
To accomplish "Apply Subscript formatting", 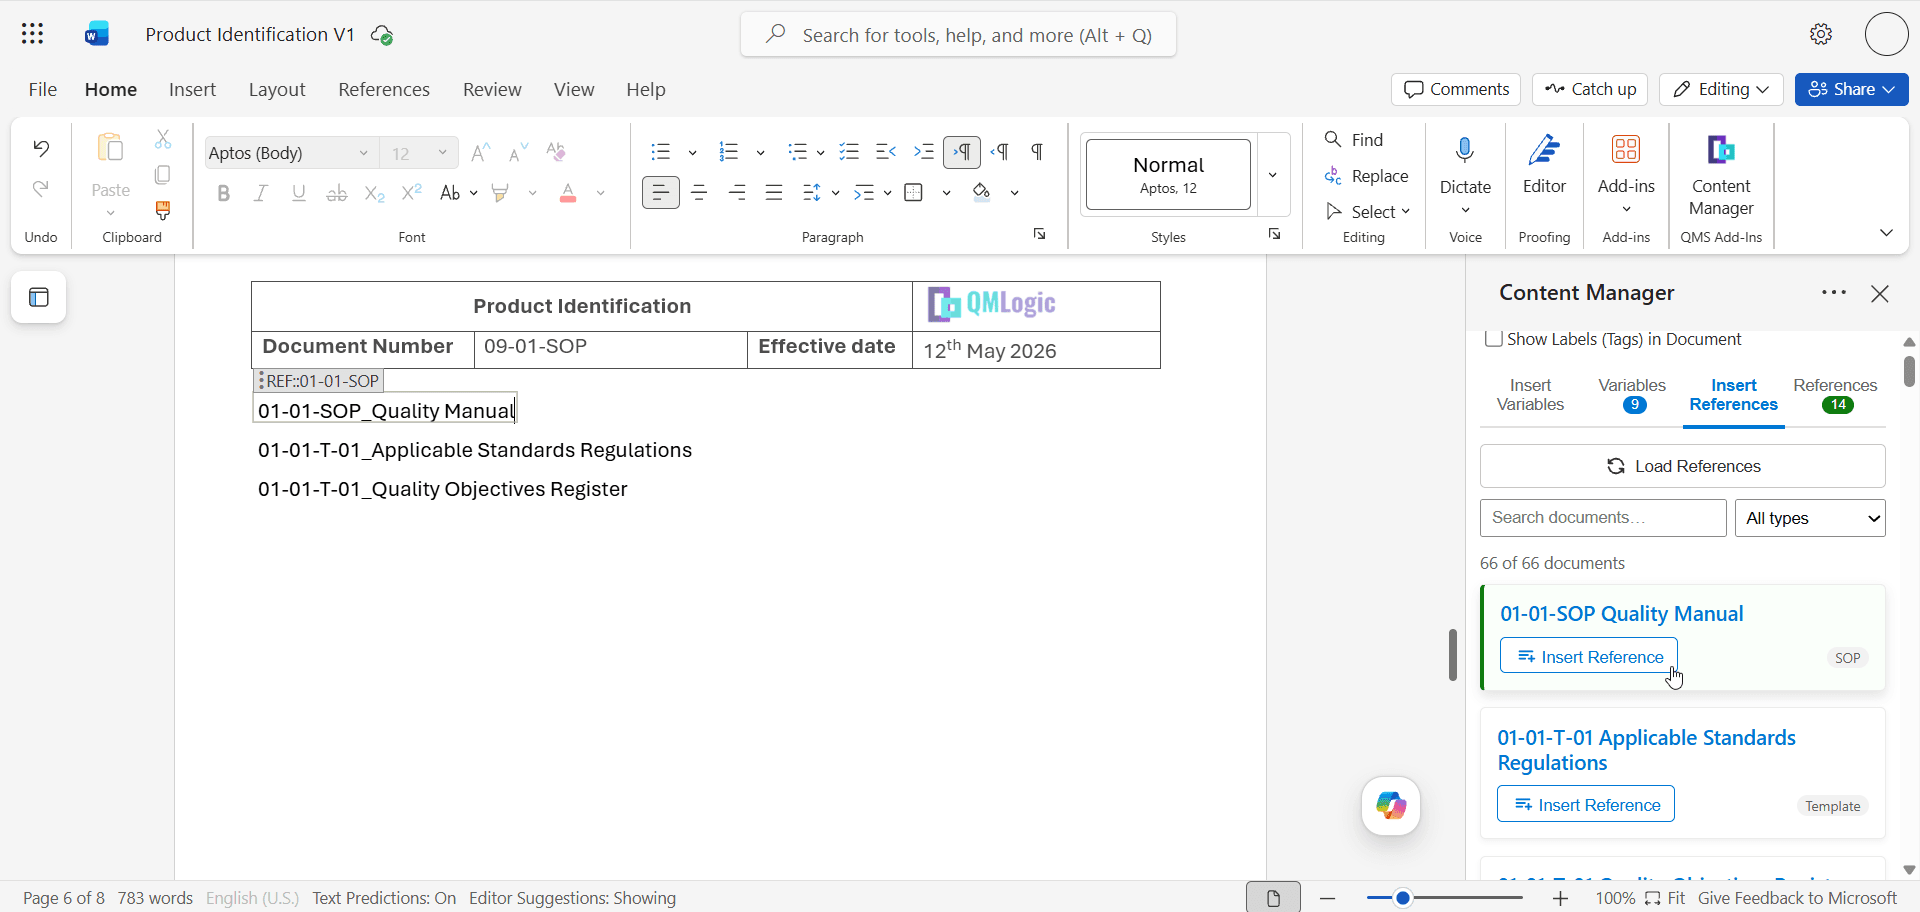I will tap(374, 193).
